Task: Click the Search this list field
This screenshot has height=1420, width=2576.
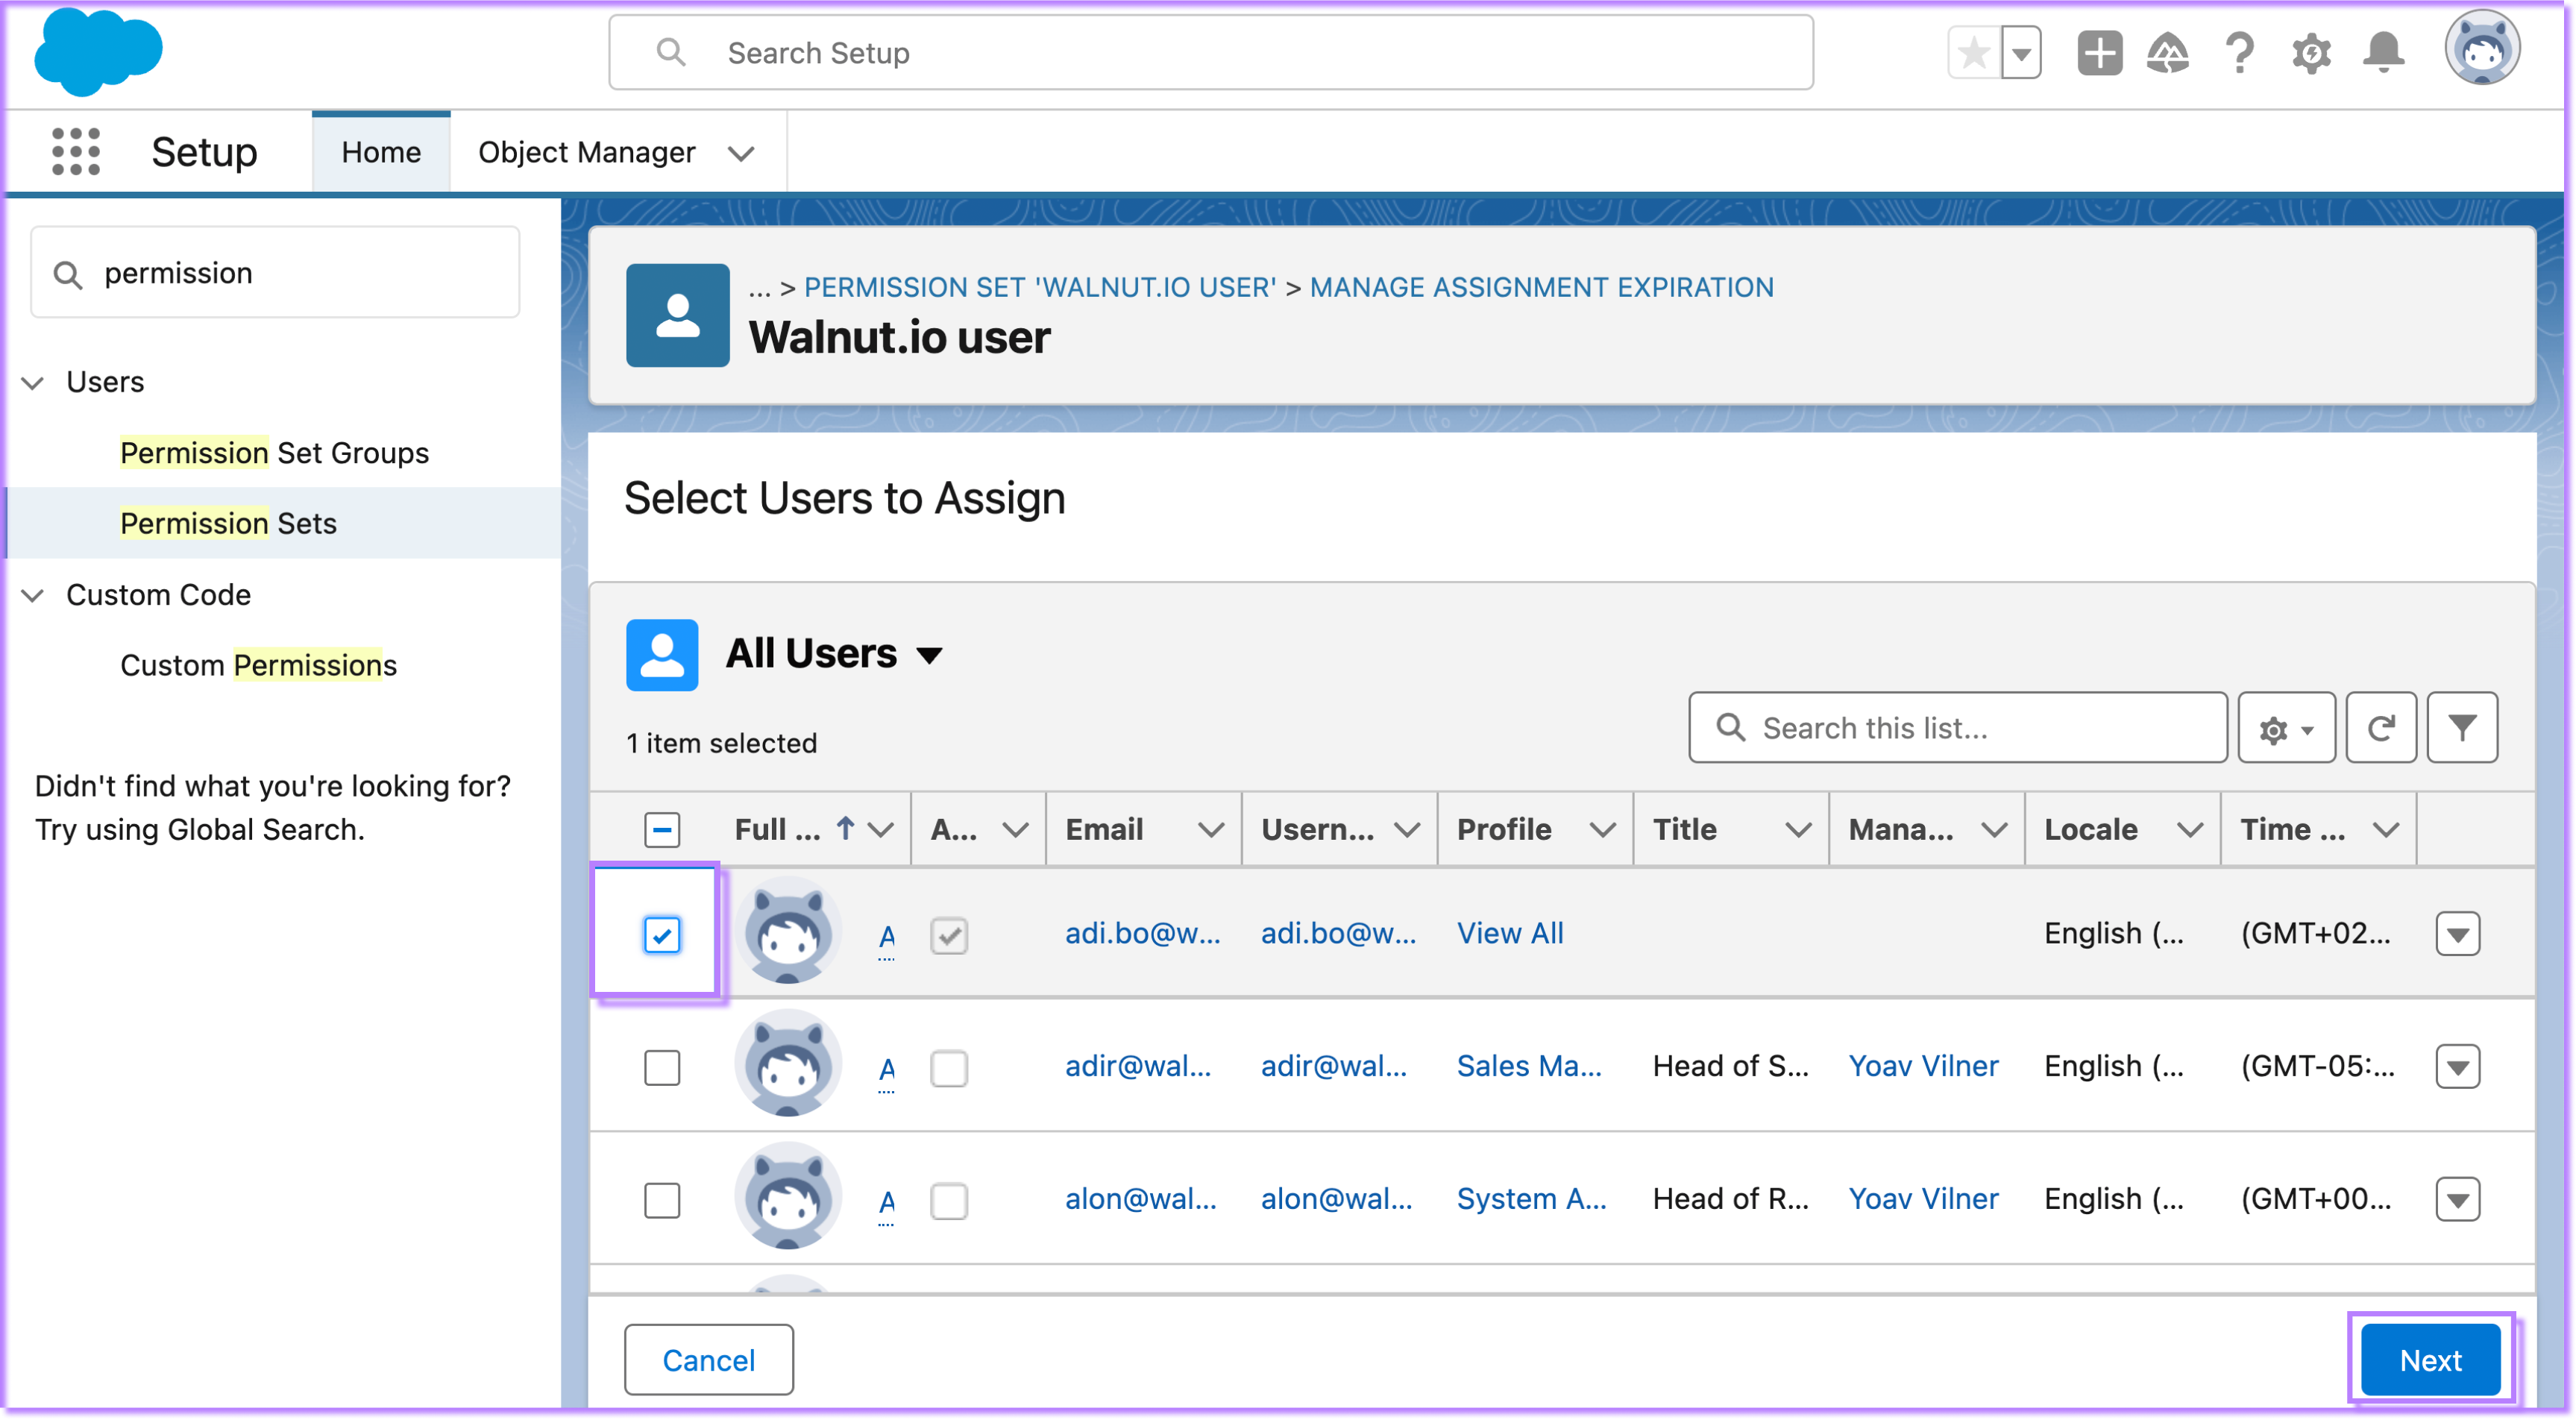Action: point(1957,728)
